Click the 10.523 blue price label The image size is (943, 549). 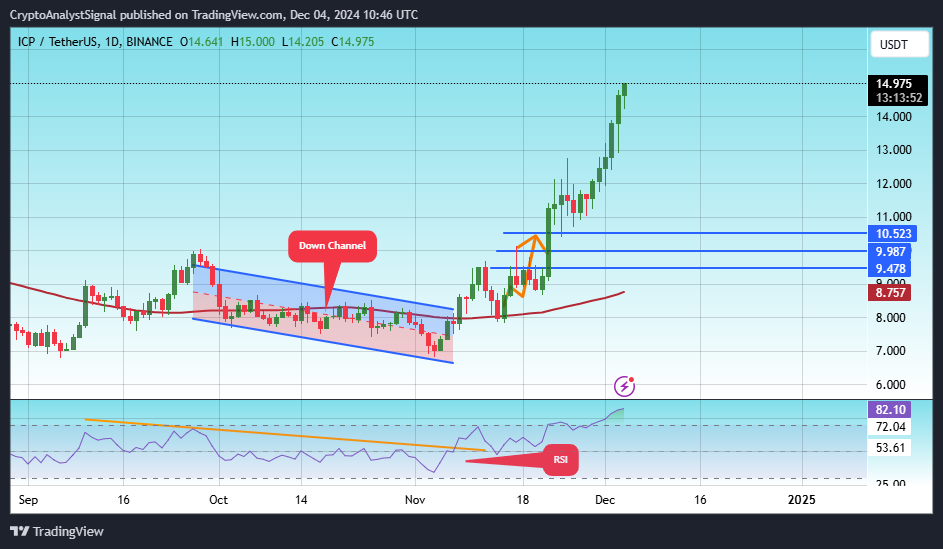point(892,233)
